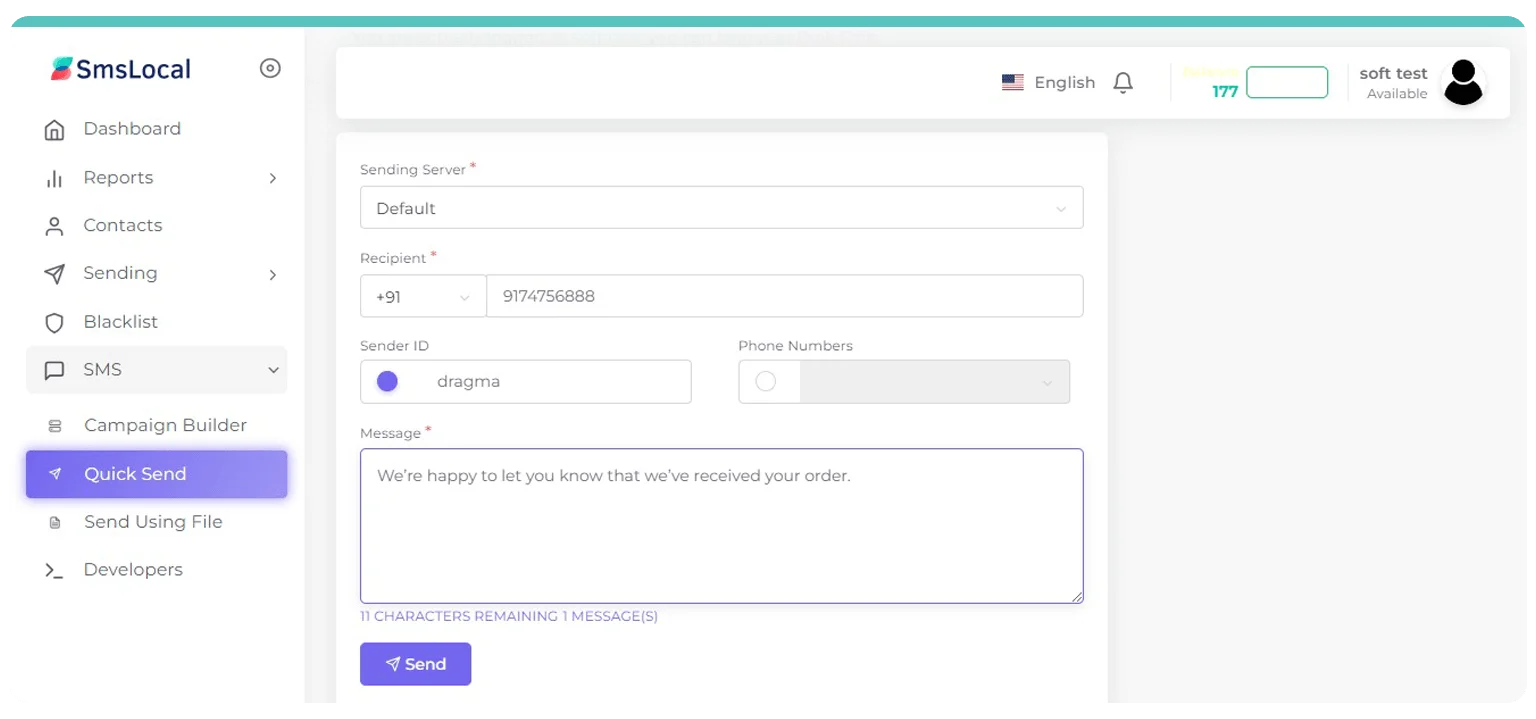
Task: Open Campaign Builder in sidebar
Action: coord(165,426)
